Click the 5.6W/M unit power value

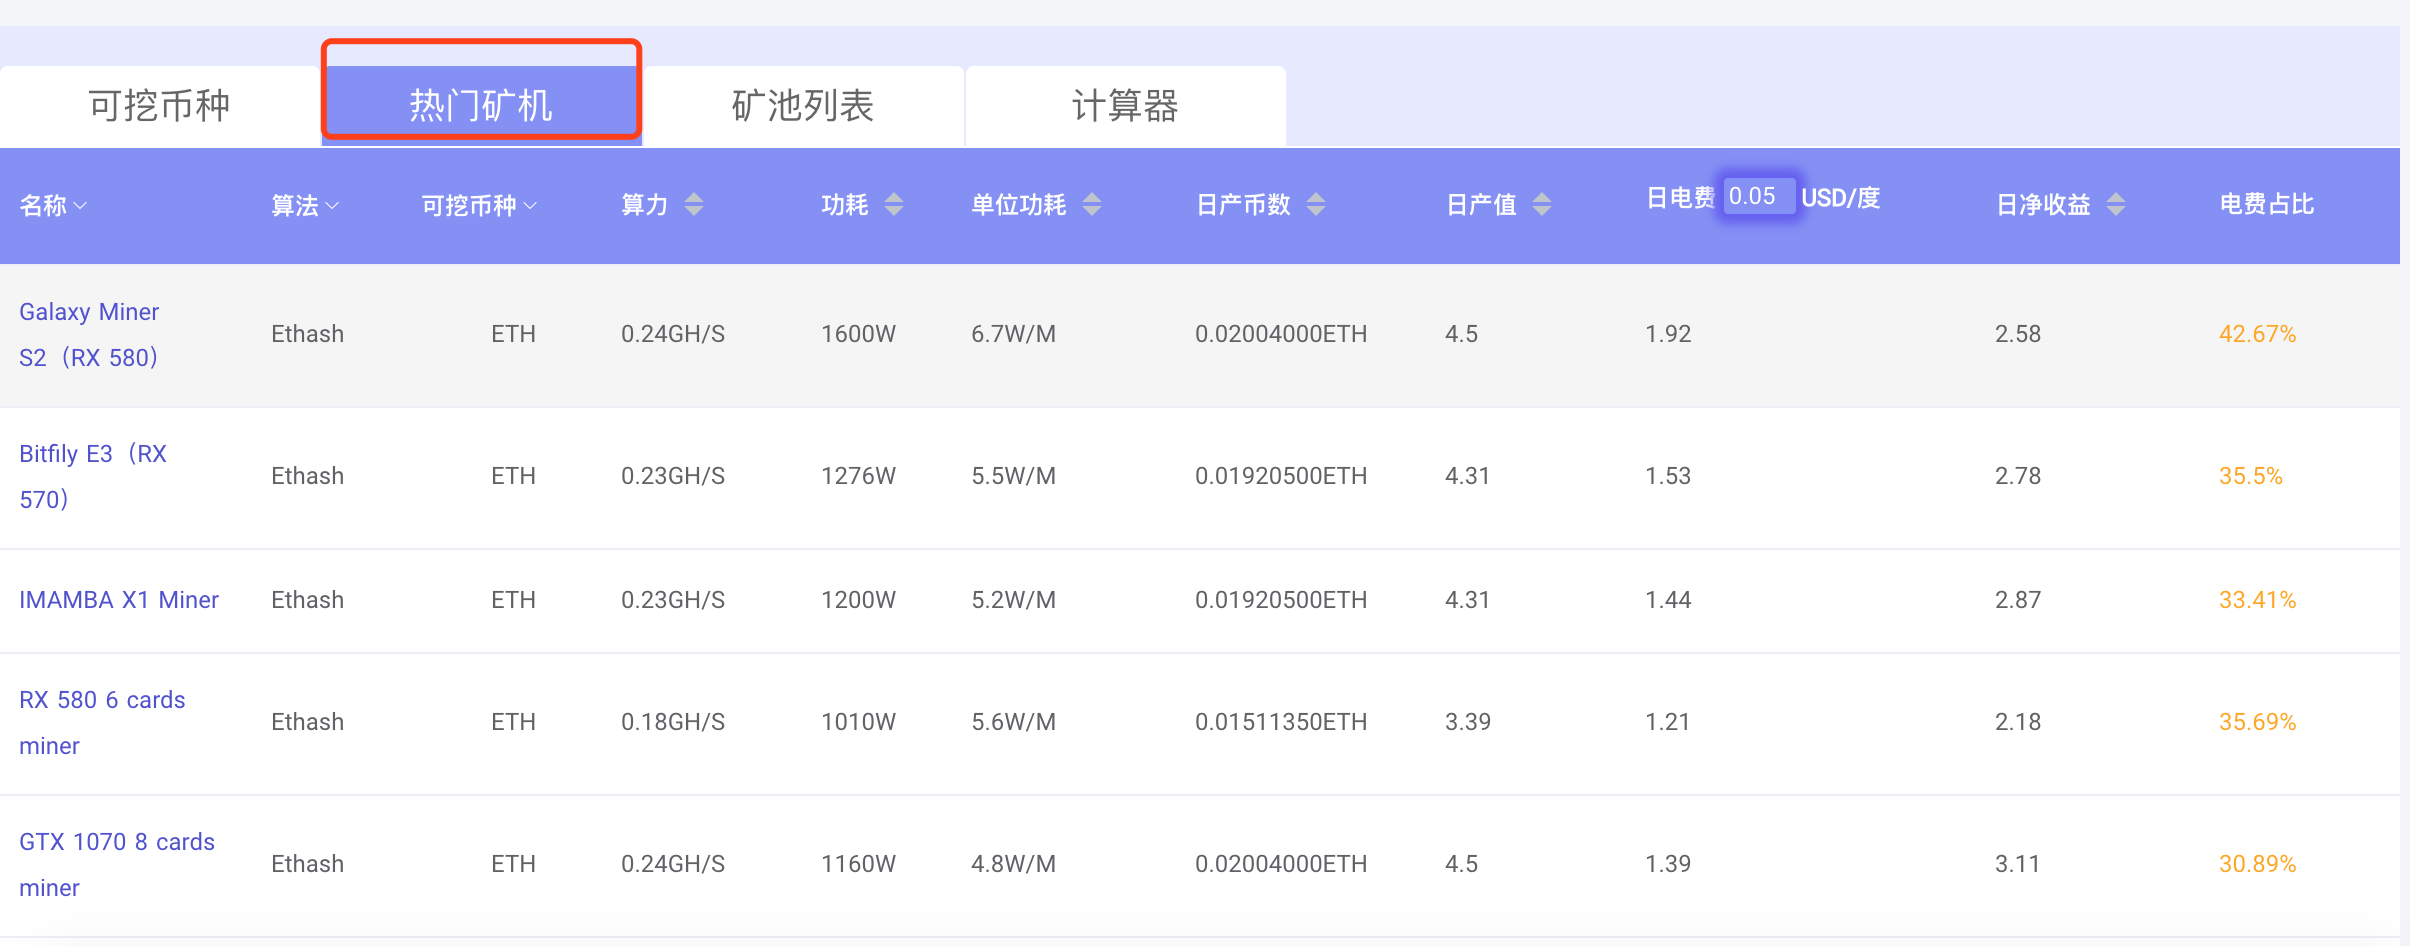tap(1013, 722)
